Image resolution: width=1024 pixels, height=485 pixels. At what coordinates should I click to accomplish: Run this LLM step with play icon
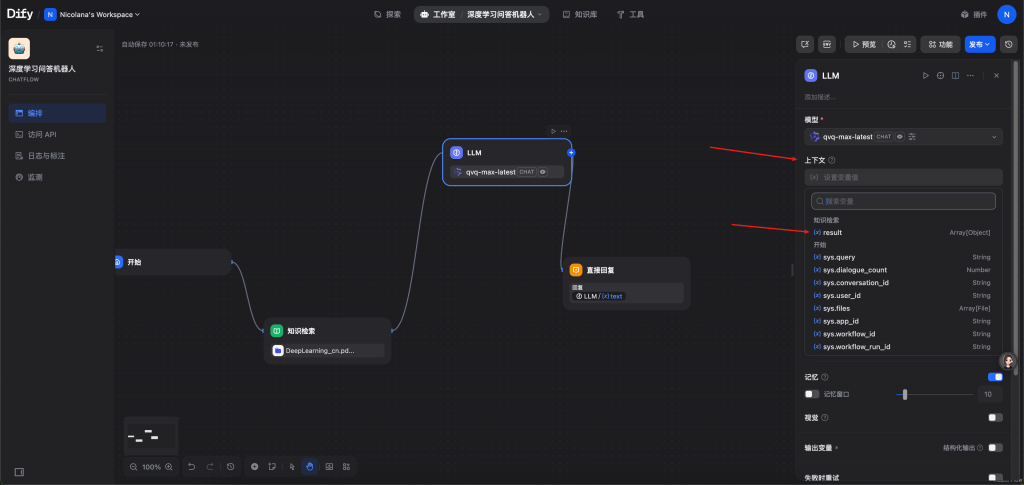(x=924, y=76)
